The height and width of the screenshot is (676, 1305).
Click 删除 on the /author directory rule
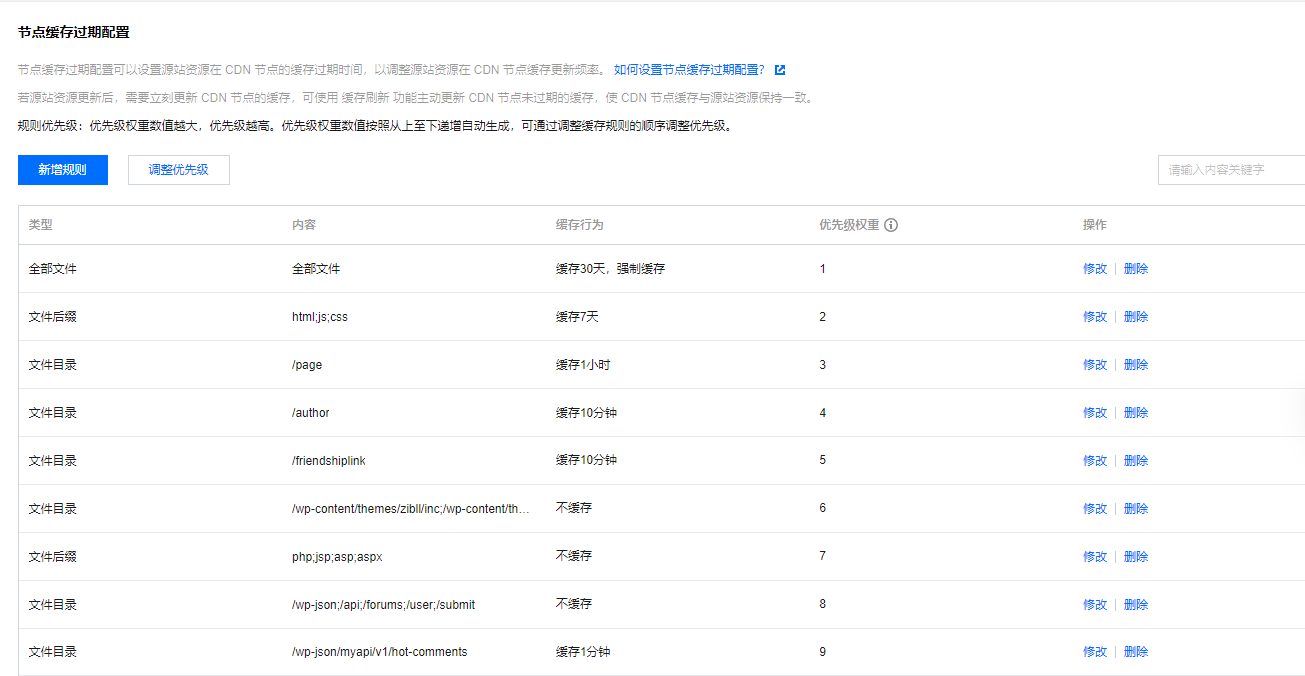point(1136,412)
